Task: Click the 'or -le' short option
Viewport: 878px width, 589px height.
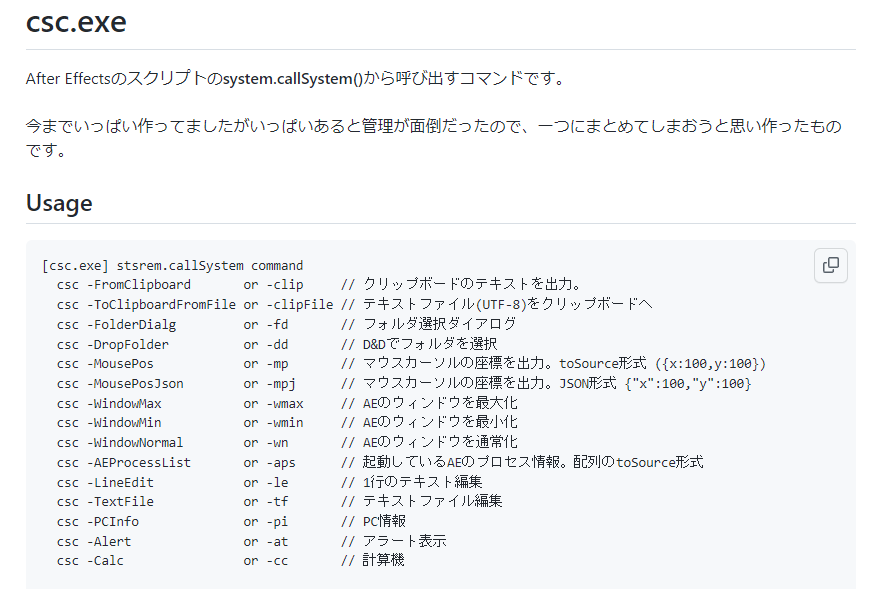Action: (x=266, y=483)
